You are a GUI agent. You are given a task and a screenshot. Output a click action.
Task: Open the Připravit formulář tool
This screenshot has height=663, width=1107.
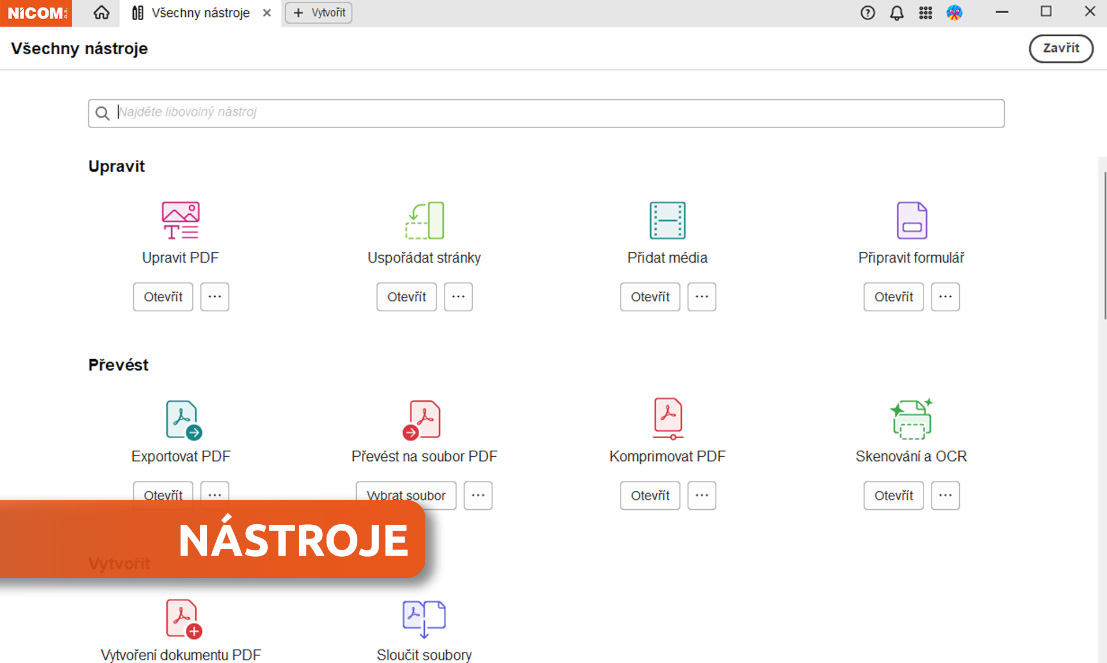(x=894, y=297)
